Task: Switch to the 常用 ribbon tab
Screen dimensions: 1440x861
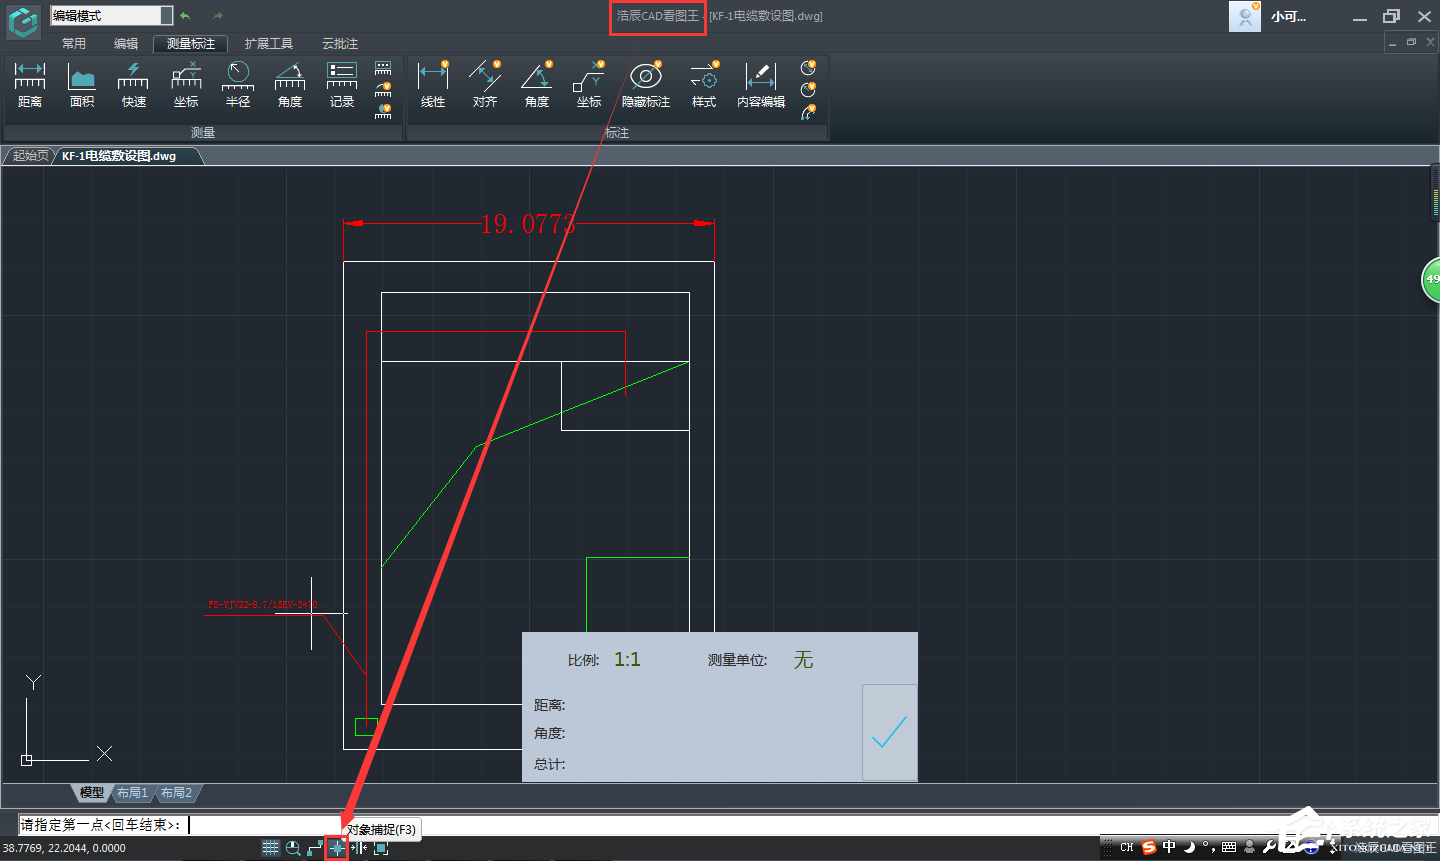Action: (74, 44)
